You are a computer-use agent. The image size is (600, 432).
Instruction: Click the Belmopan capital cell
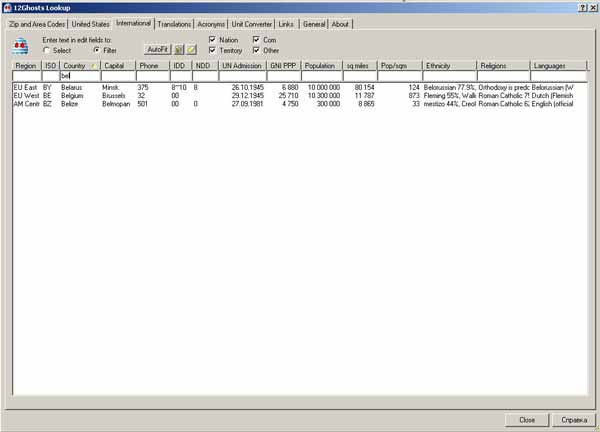point(116,104)
